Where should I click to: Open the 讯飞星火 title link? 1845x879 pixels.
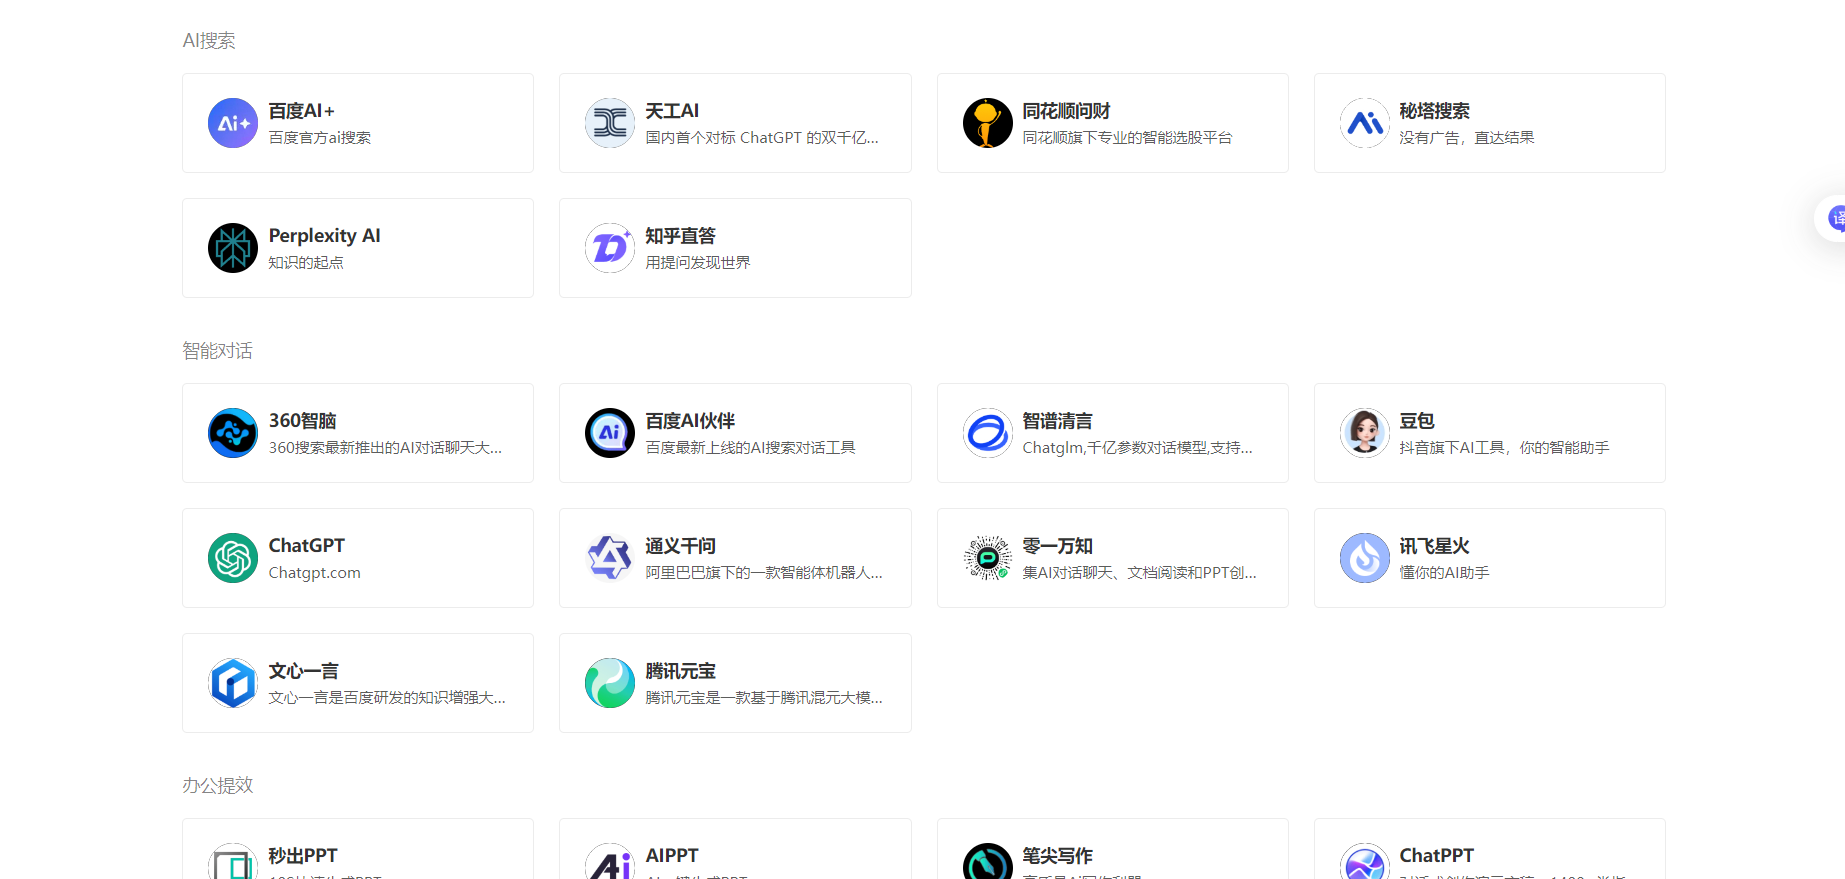click(1434, 546)
